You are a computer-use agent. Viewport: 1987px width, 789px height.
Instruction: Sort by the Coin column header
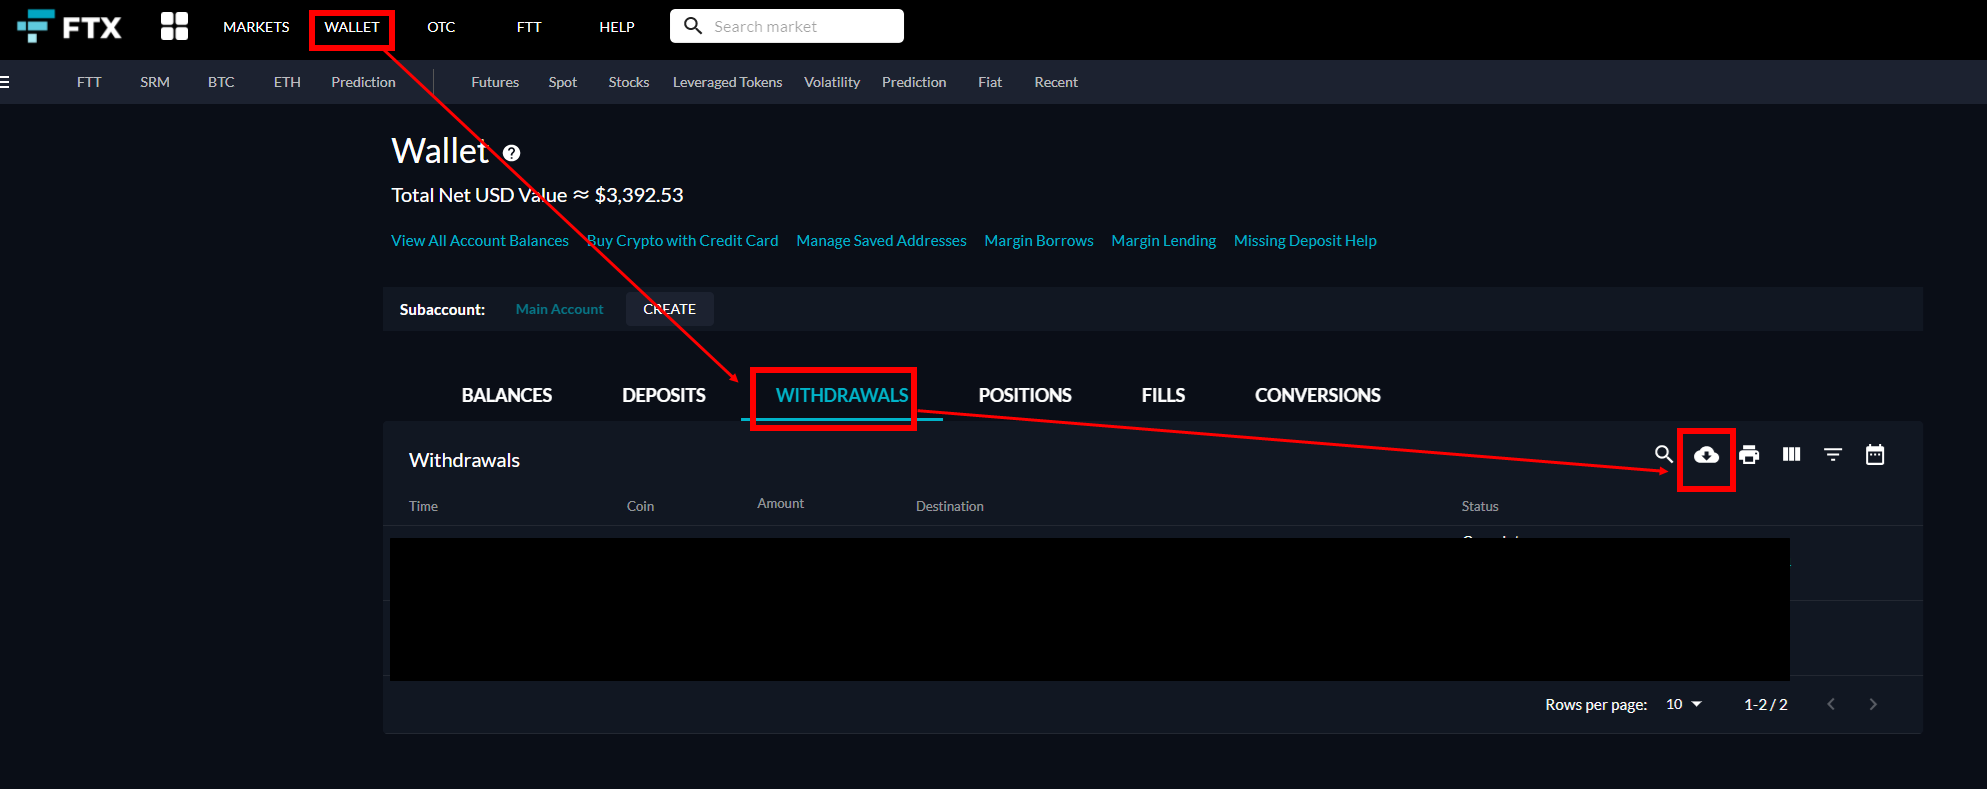pos(640,506)
